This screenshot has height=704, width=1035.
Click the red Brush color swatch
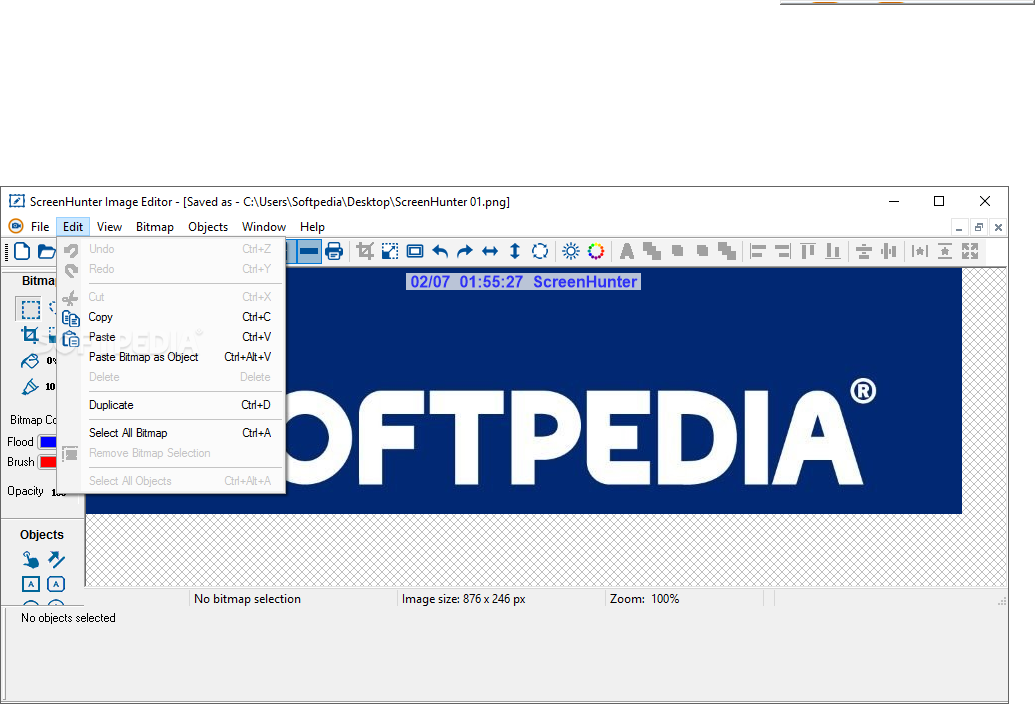coord(48,462)
